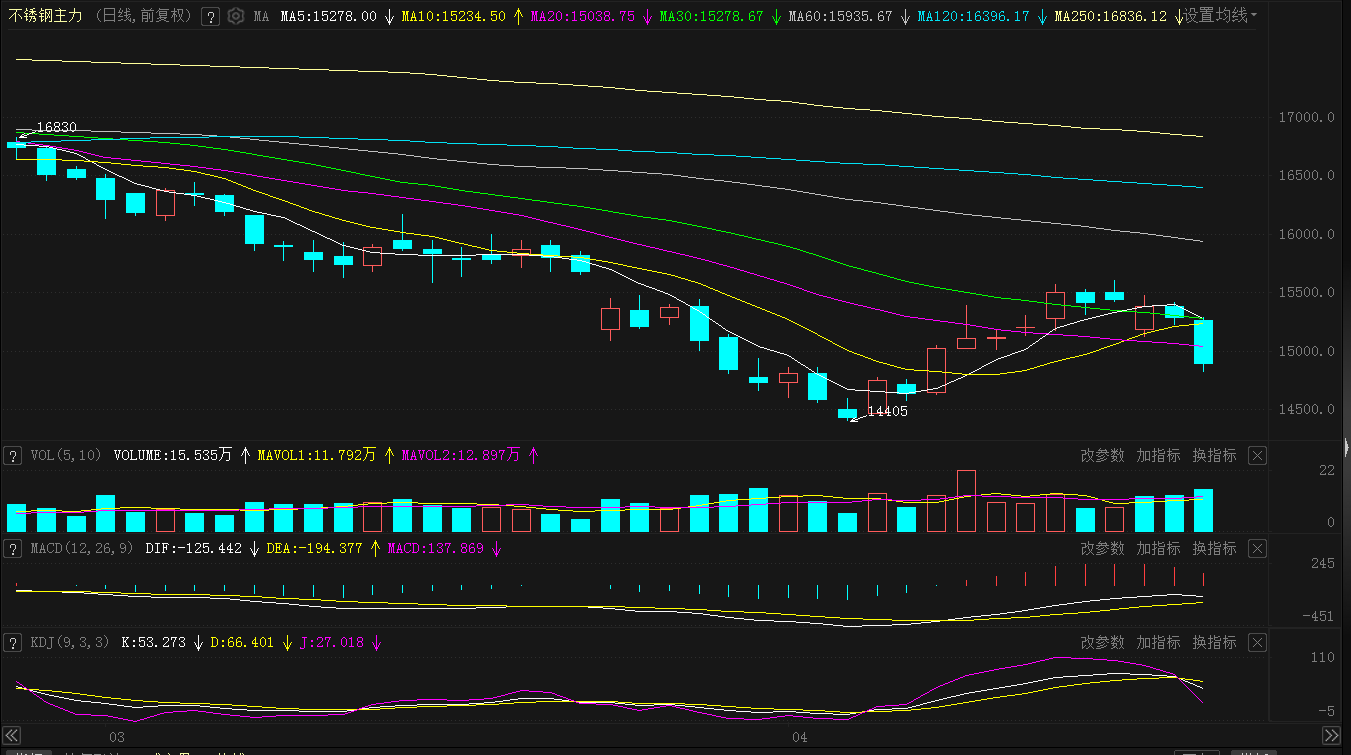
Task: Open the MACD indicator help question icon
Action: point(13,548)
